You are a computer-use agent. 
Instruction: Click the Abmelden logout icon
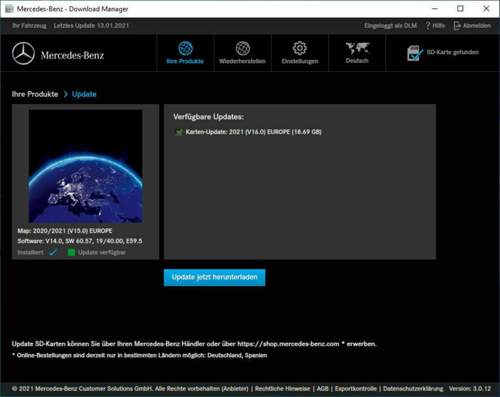point(457,26)
